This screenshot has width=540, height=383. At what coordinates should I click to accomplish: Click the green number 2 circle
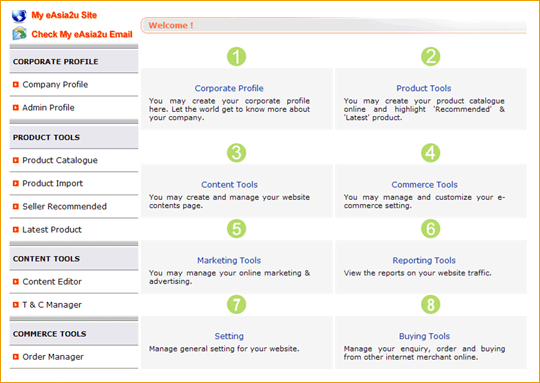[x=430, y=56]
